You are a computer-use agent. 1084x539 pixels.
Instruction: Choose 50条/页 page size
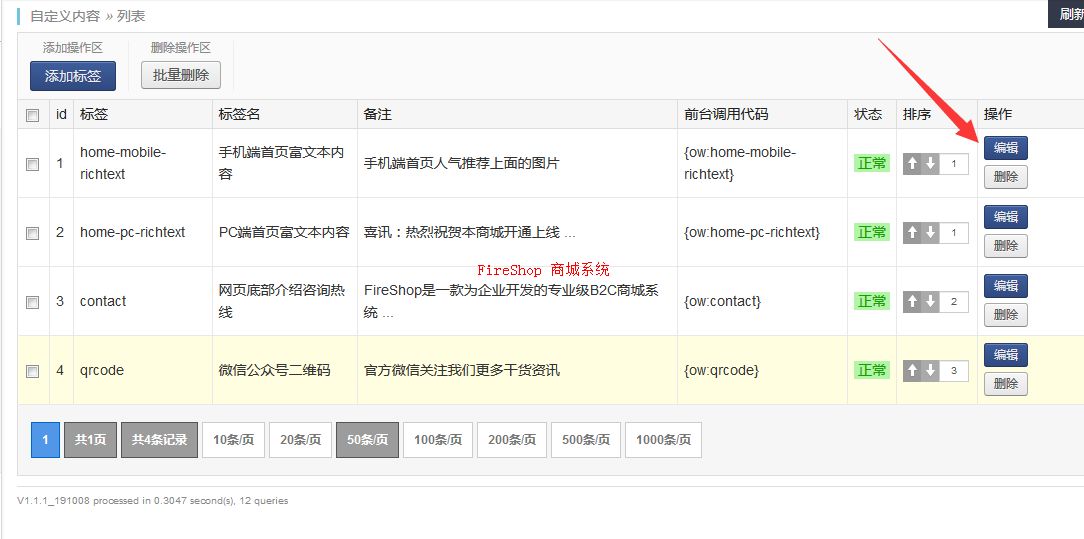coord(368,440)
